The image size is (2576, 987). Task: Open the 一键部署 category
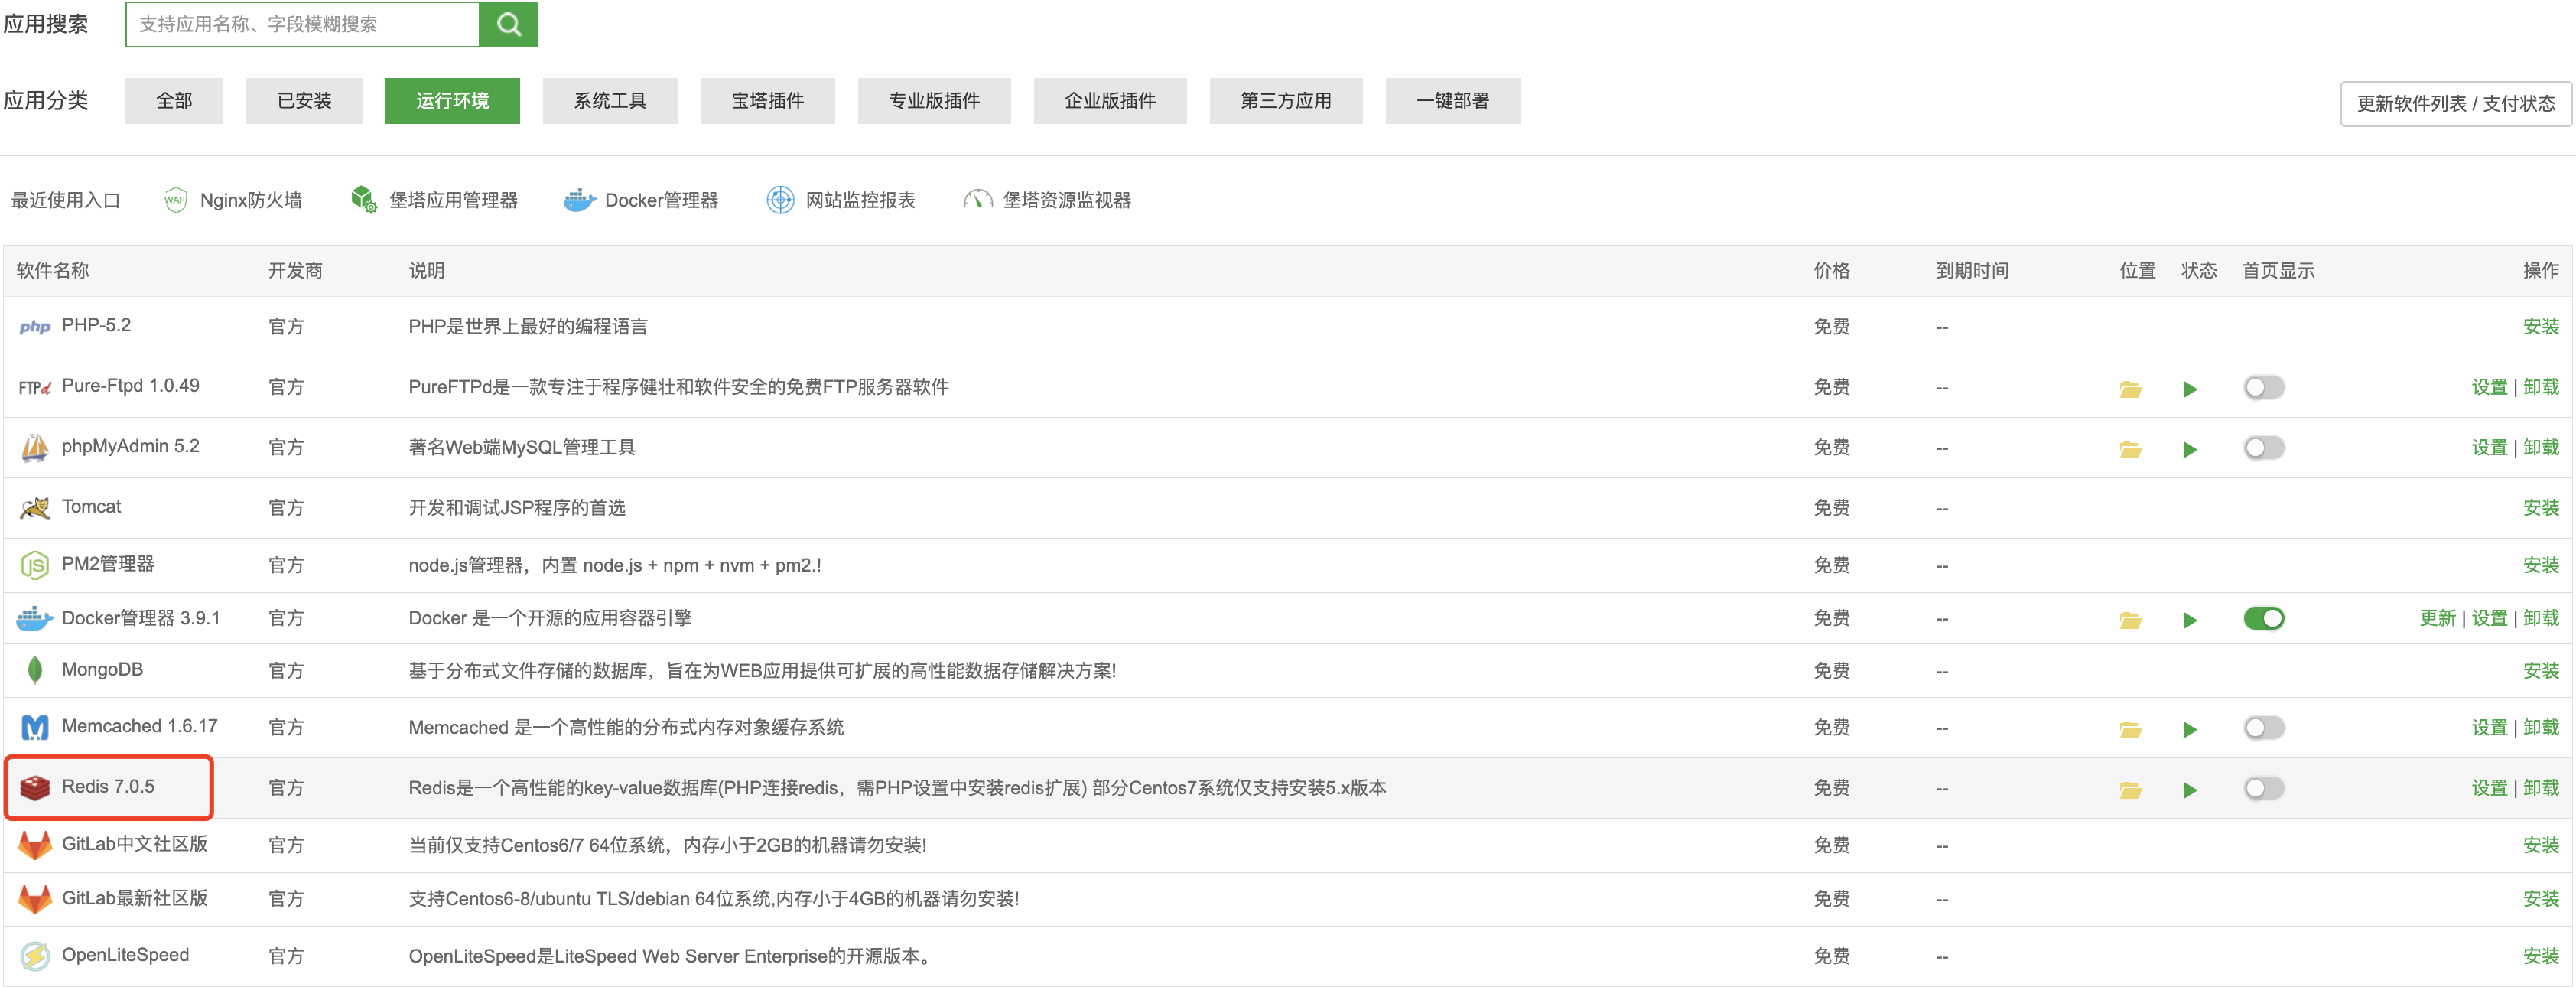coord(1452,100)
